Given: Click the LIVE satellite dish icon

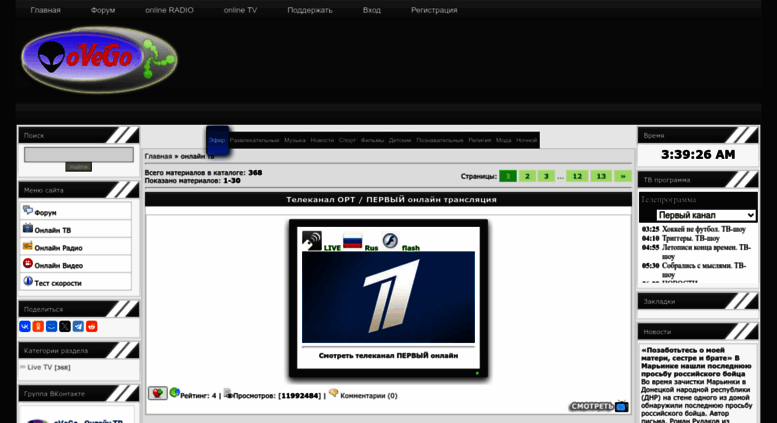Looking at the screenshot, I should click(312, 241).
